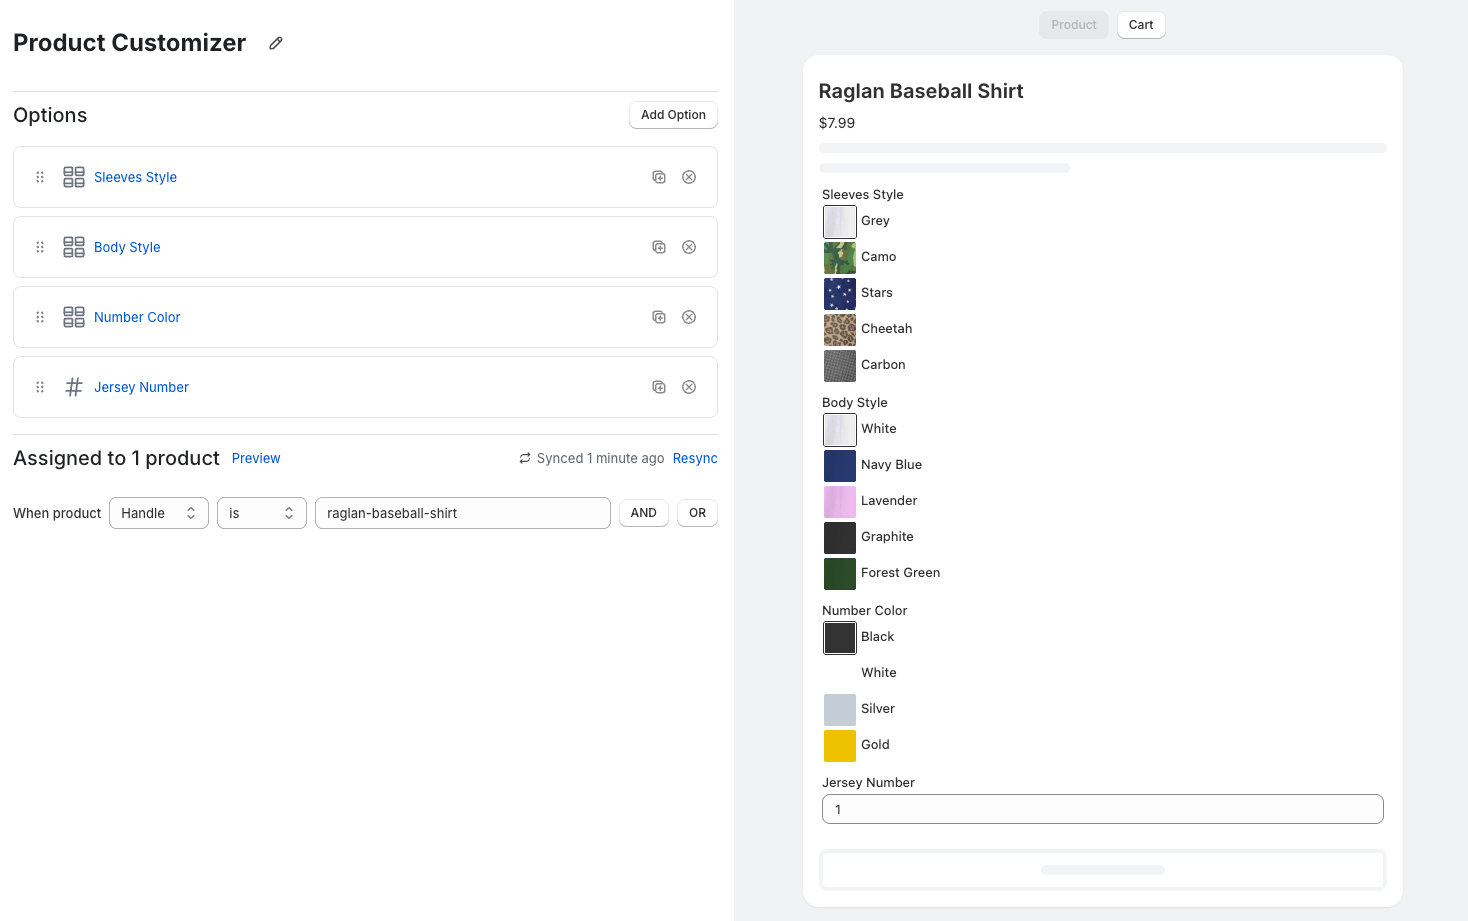Click the Resync link
The height and width of the screenshot is (921, 1468).
tap(695, 458)
